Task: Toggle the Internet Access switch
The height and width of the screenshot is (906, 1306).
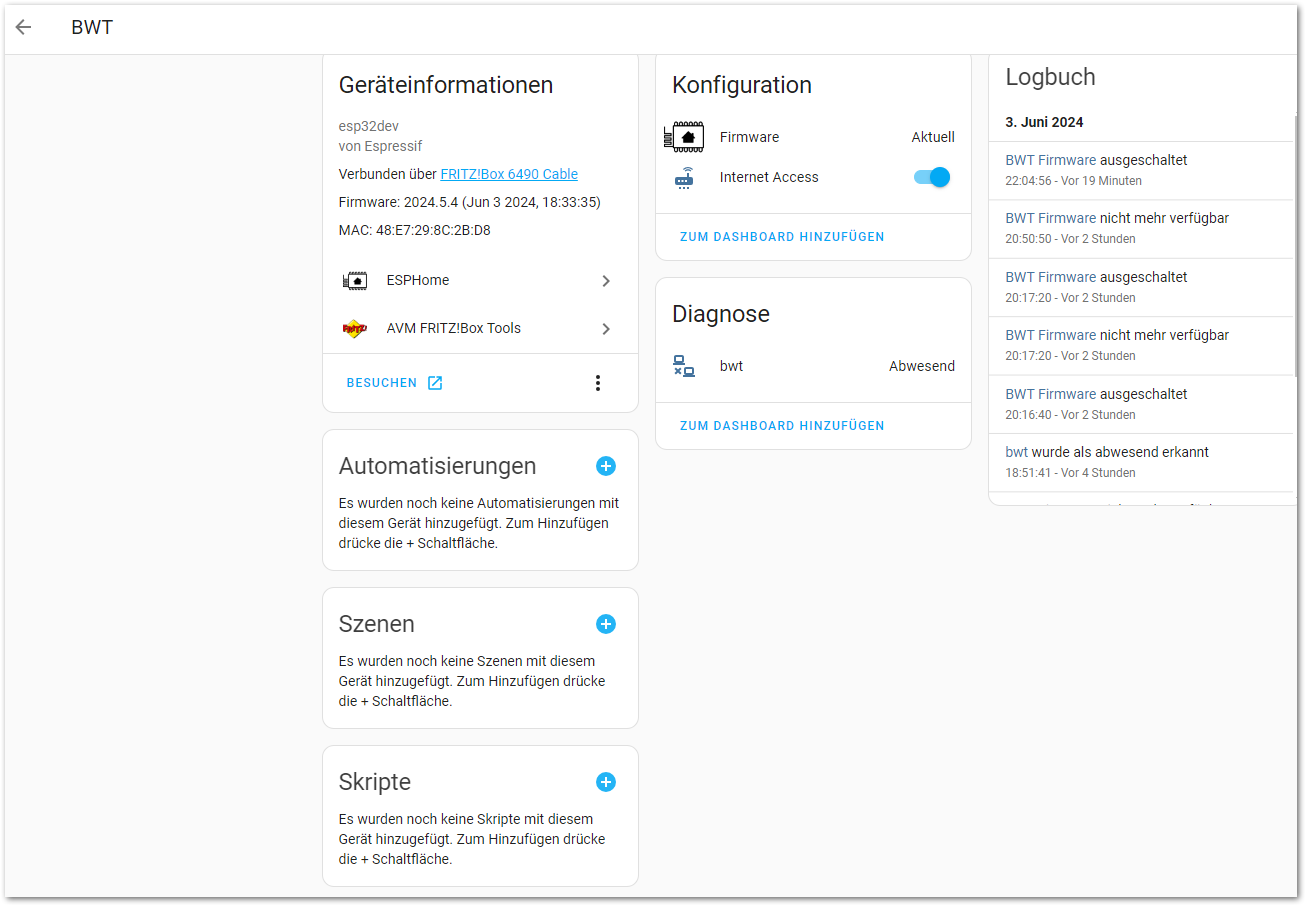Action: point(931,177)
